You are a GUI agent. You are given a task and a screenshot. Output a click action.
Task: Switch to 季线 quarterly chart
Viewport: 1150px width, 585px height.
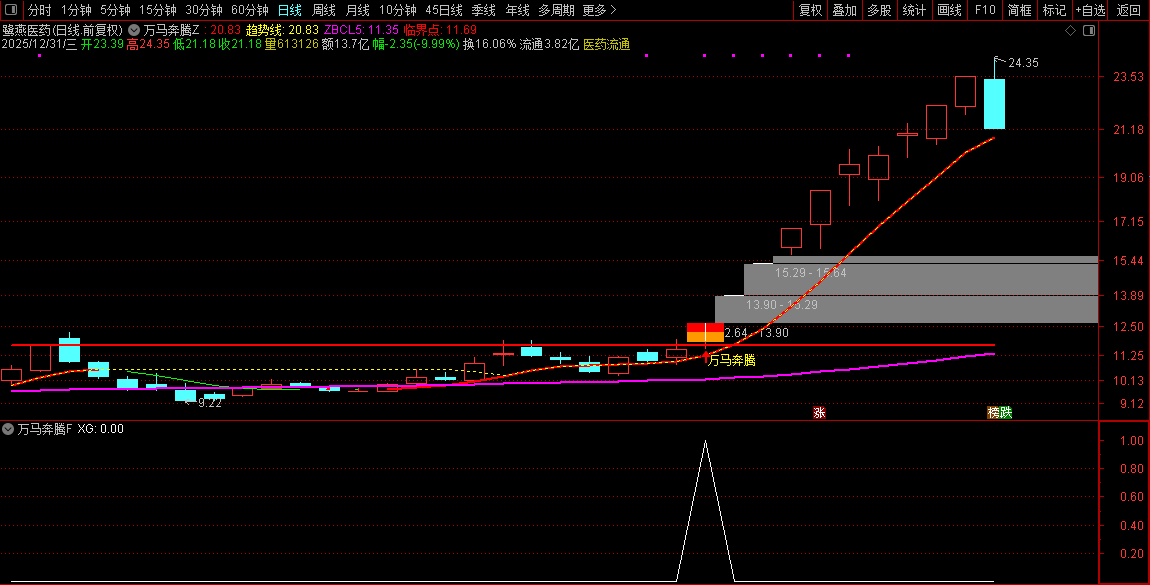tap(483, 10)
